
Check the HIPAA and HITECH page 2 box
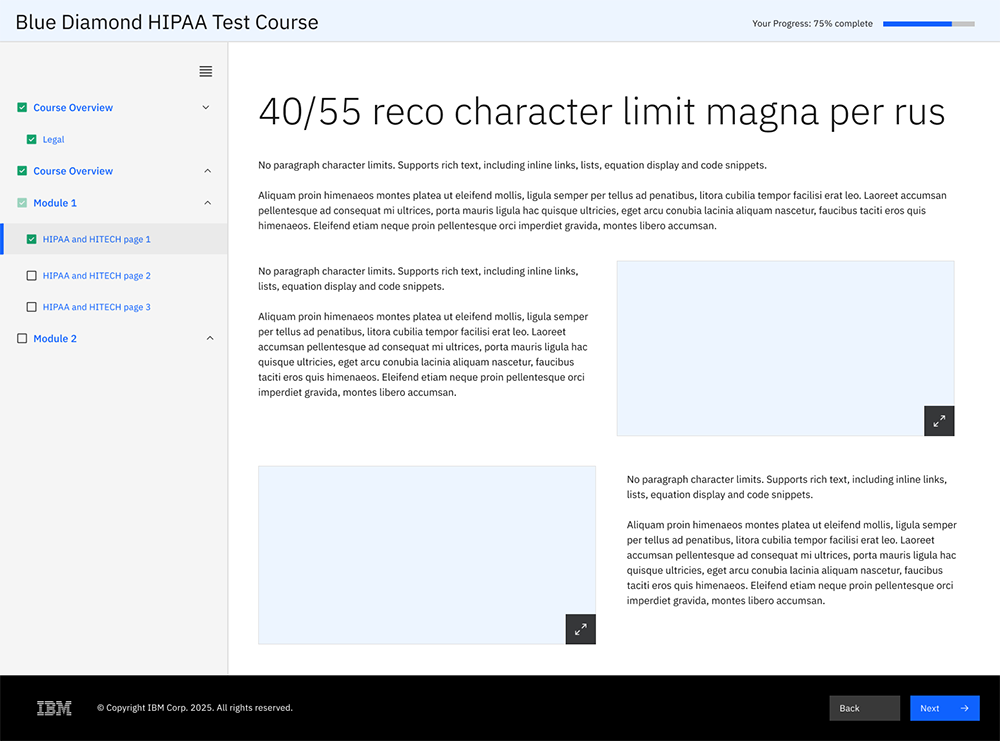(x=32, y=275)
